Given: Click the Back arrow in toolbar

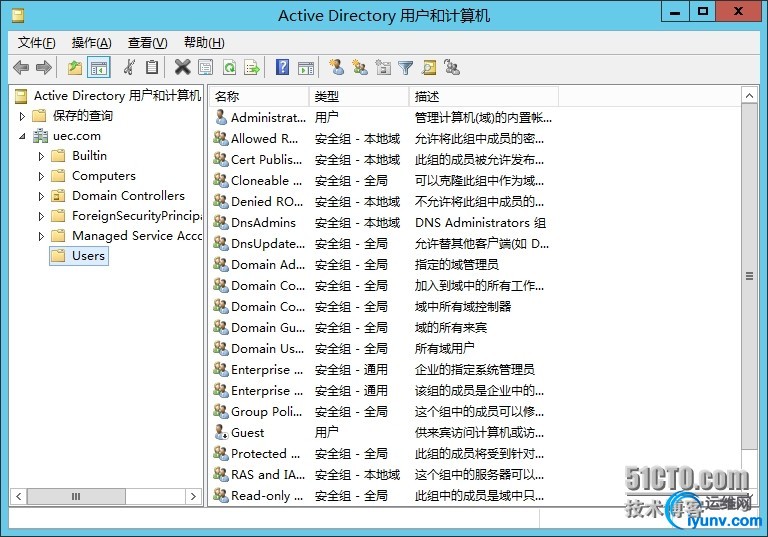Looking at the screenshot, I should 21,67.
